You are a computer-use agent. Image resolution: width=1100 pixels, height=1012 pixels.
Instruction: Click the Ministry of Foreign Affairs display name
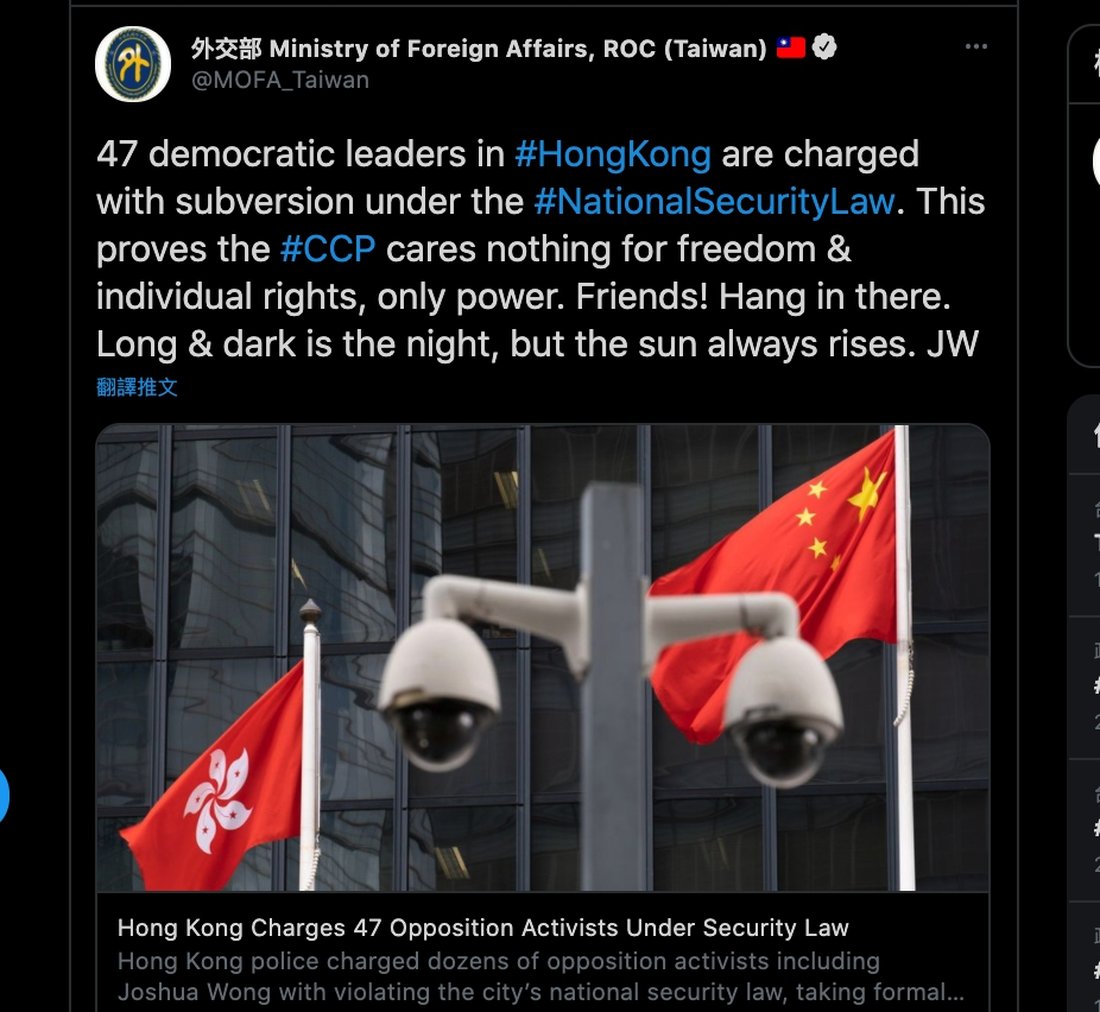[x=478, y=48]
